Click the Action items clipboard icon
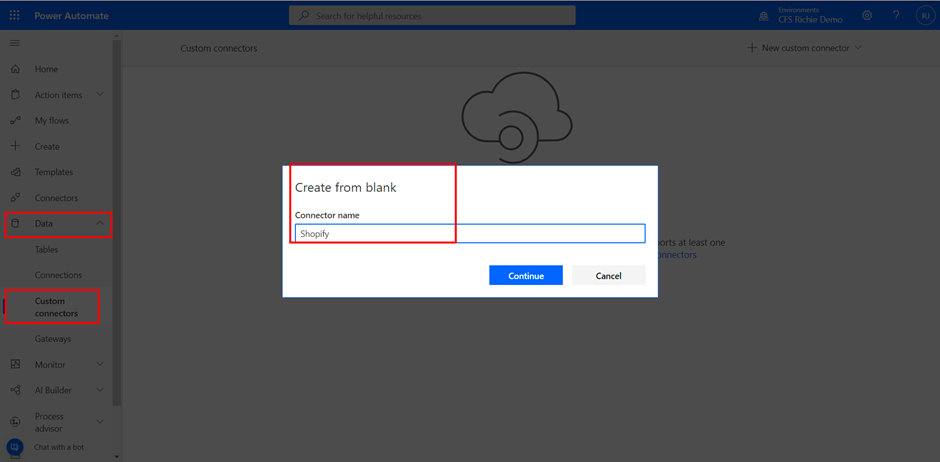940x462 pixels. click(16, 95)
